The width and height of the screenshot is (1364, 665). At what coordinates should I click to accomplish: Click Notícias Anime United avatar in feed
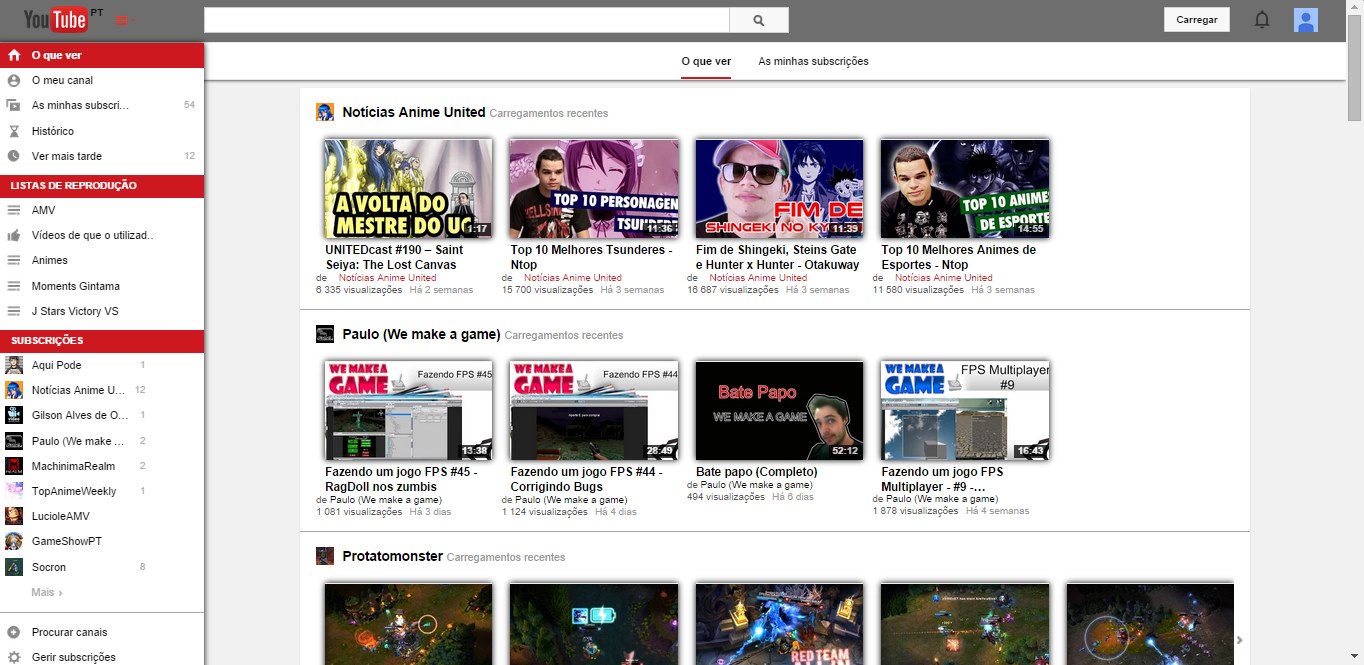click(x=325, y=112)
